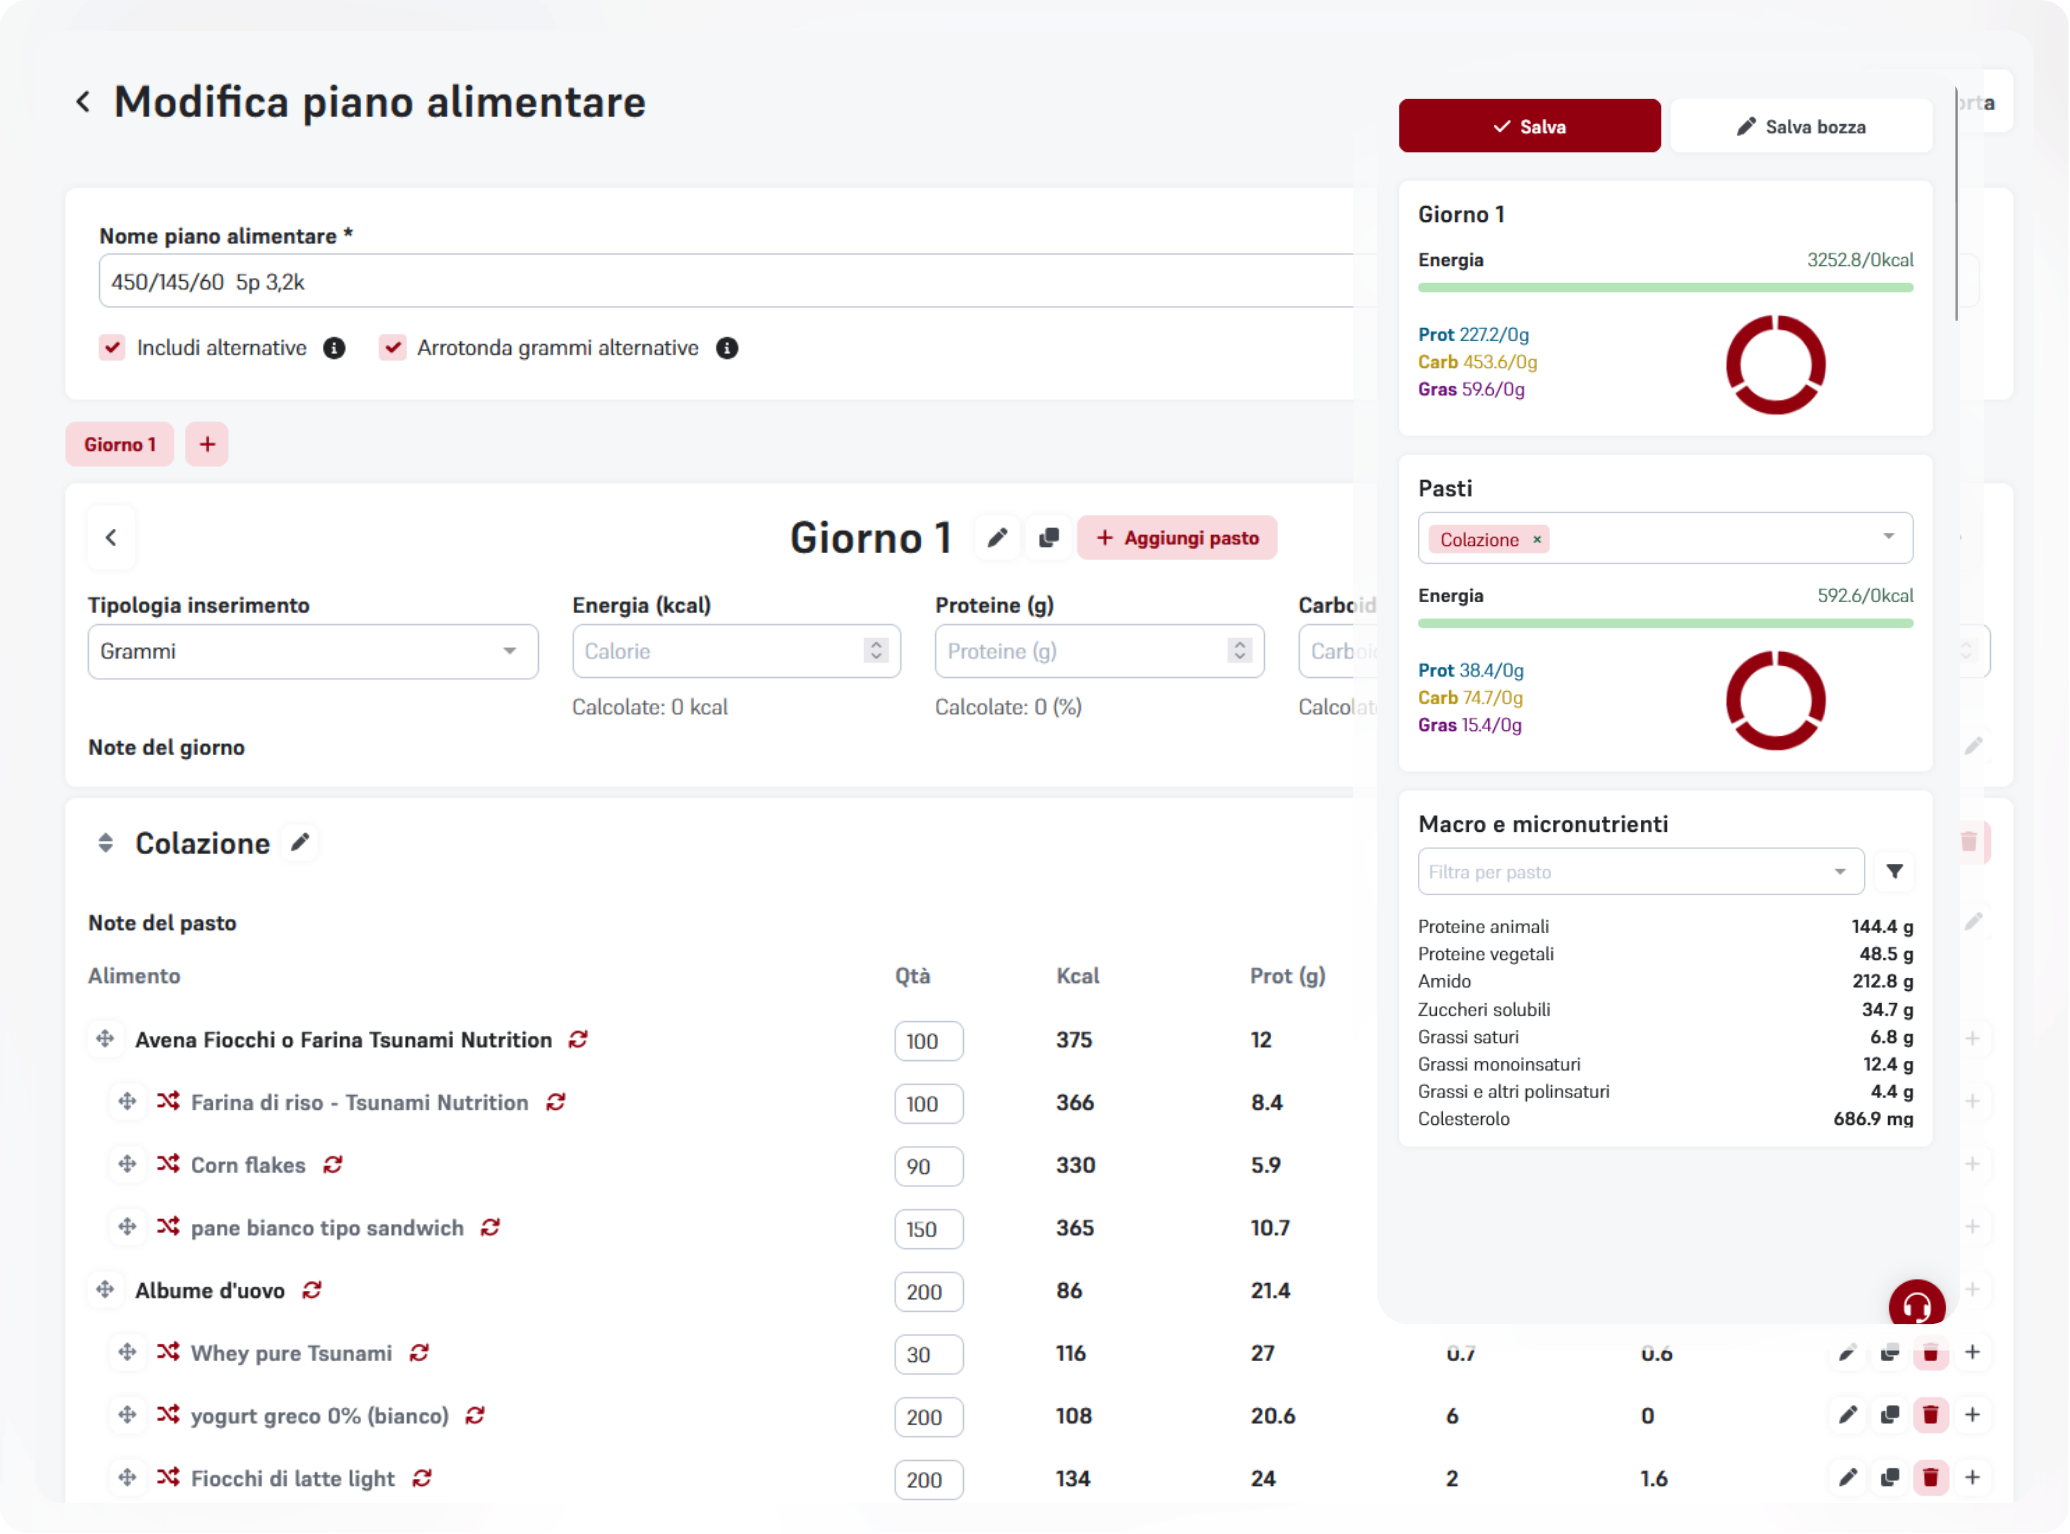2070x1534 pixels.
Task: Delete the yogurt greco 0% row
Action: coord(1930,1415)
